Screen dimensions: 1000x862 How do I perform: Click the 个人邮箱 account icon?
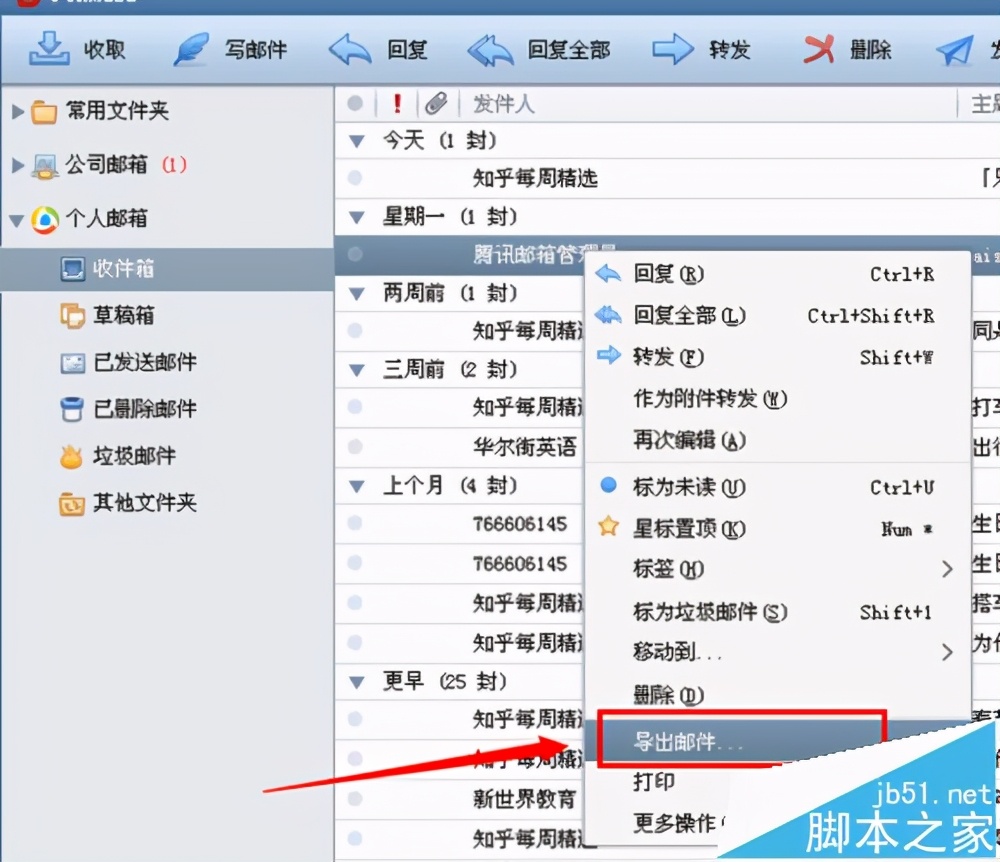45,219
